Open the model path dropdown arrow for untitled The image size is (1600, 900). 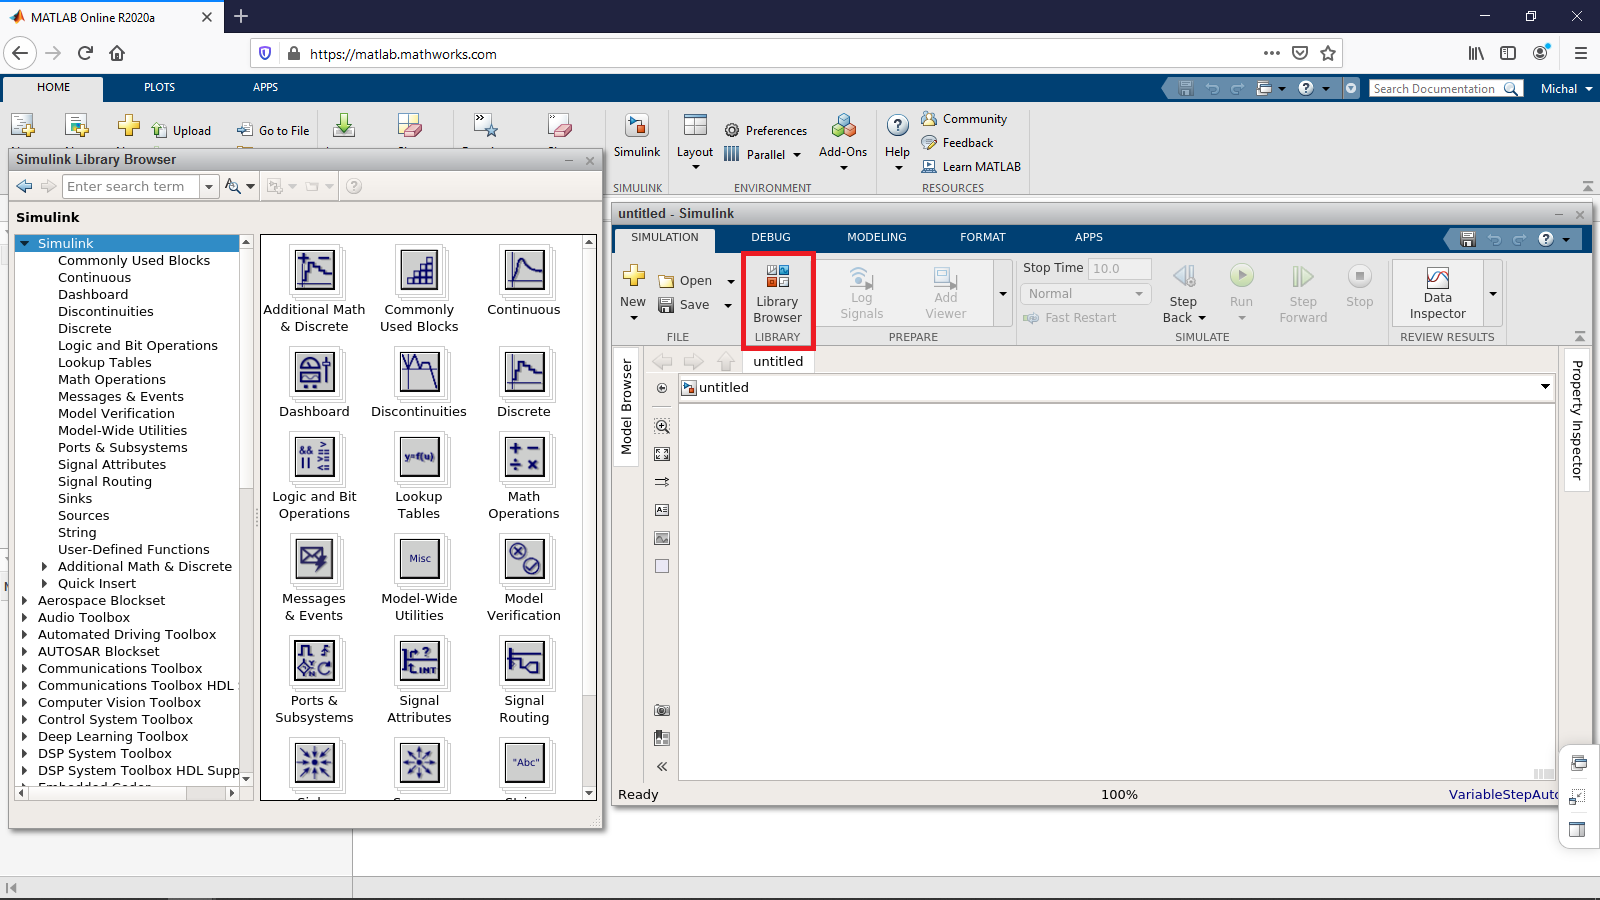coord(1545,387)
